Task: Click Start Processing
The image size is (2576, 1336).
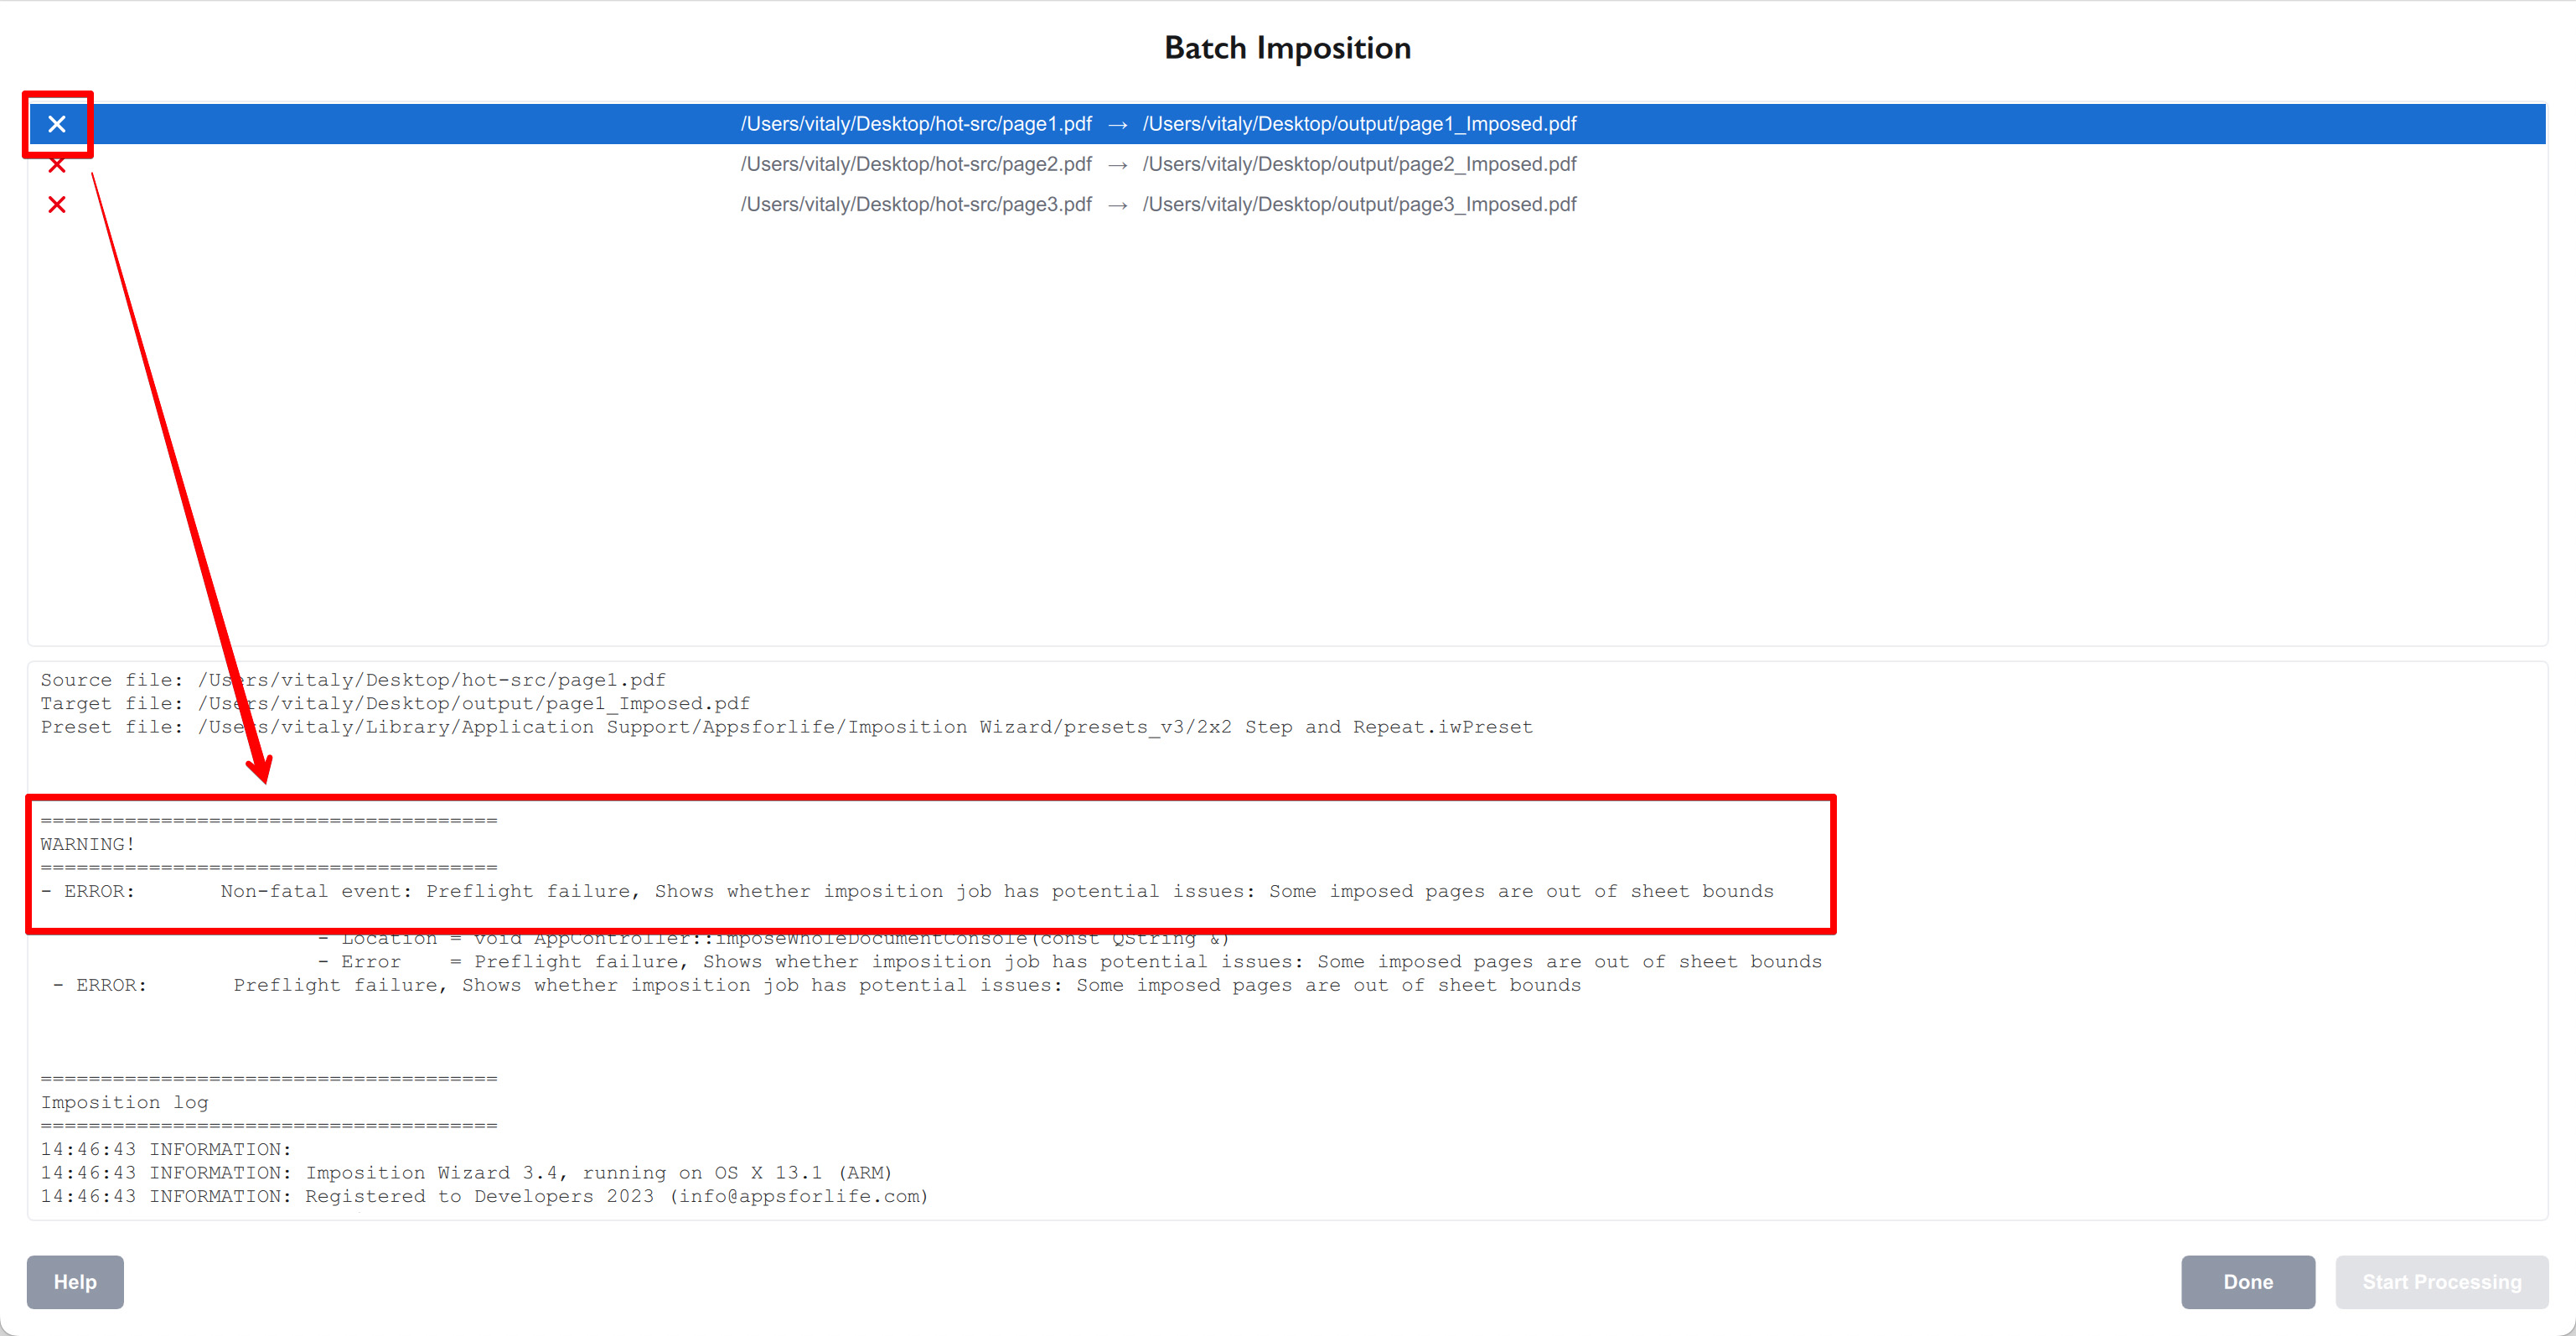Action: (x=2440, y=1282)
